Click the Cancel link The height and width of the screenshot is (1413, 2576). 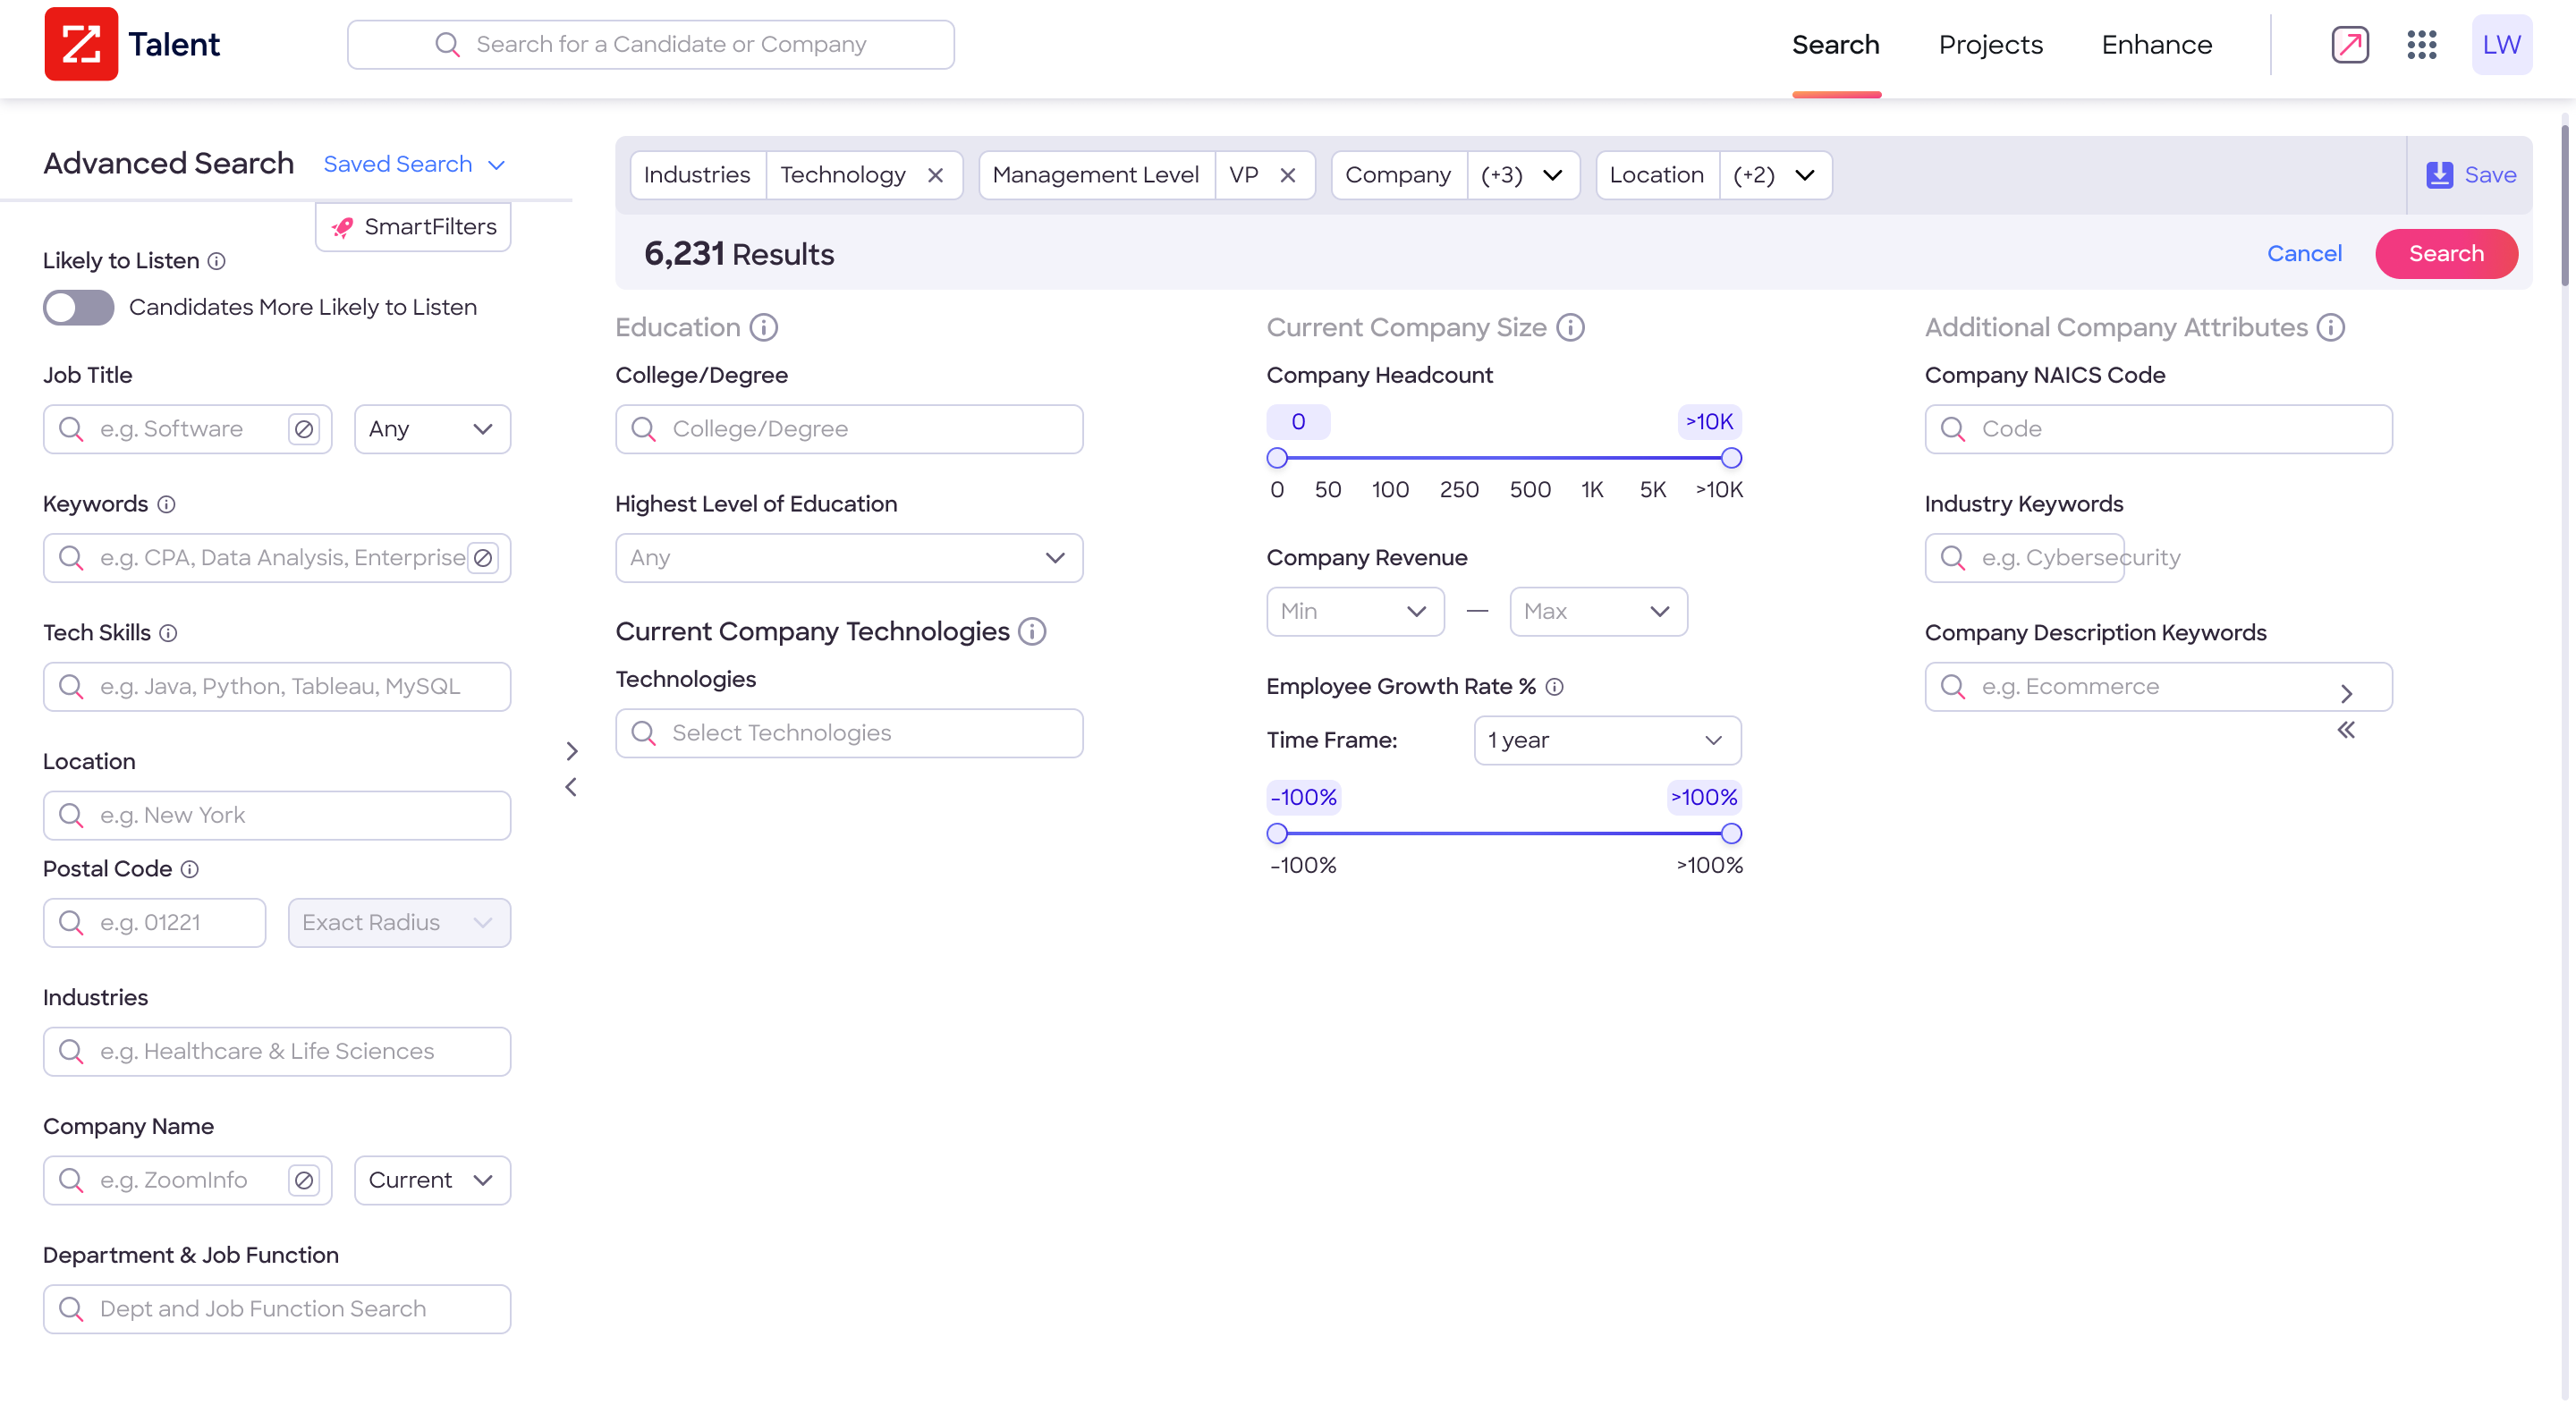pyautogui.click(x=2303, y=254)
